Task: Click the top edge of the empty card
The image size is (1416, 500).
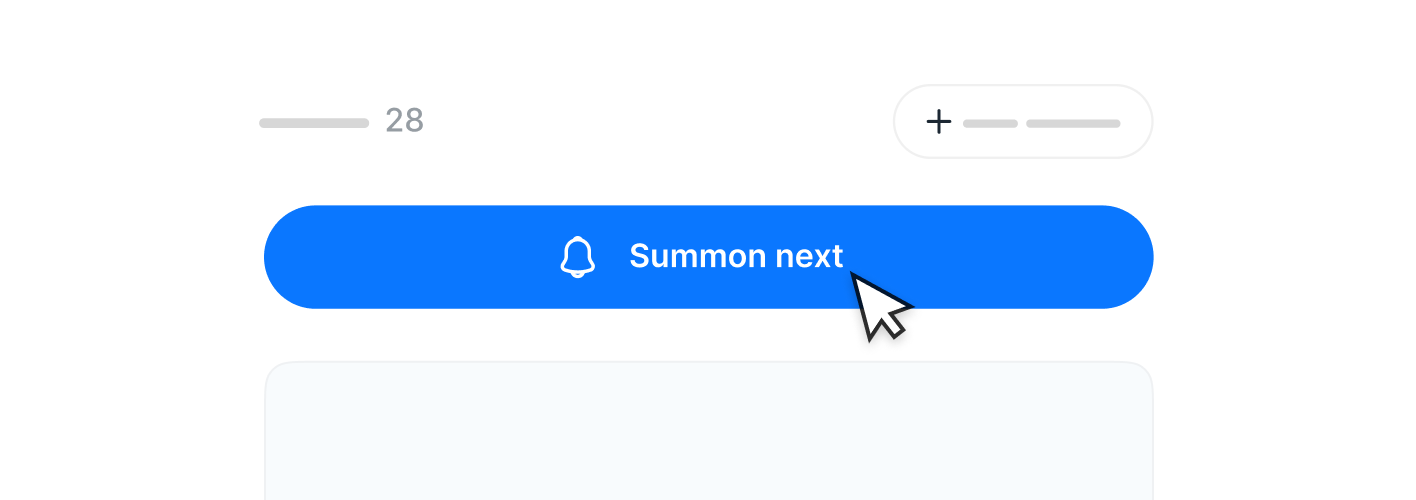Action: pyautogui.click(x=708, y=363)
